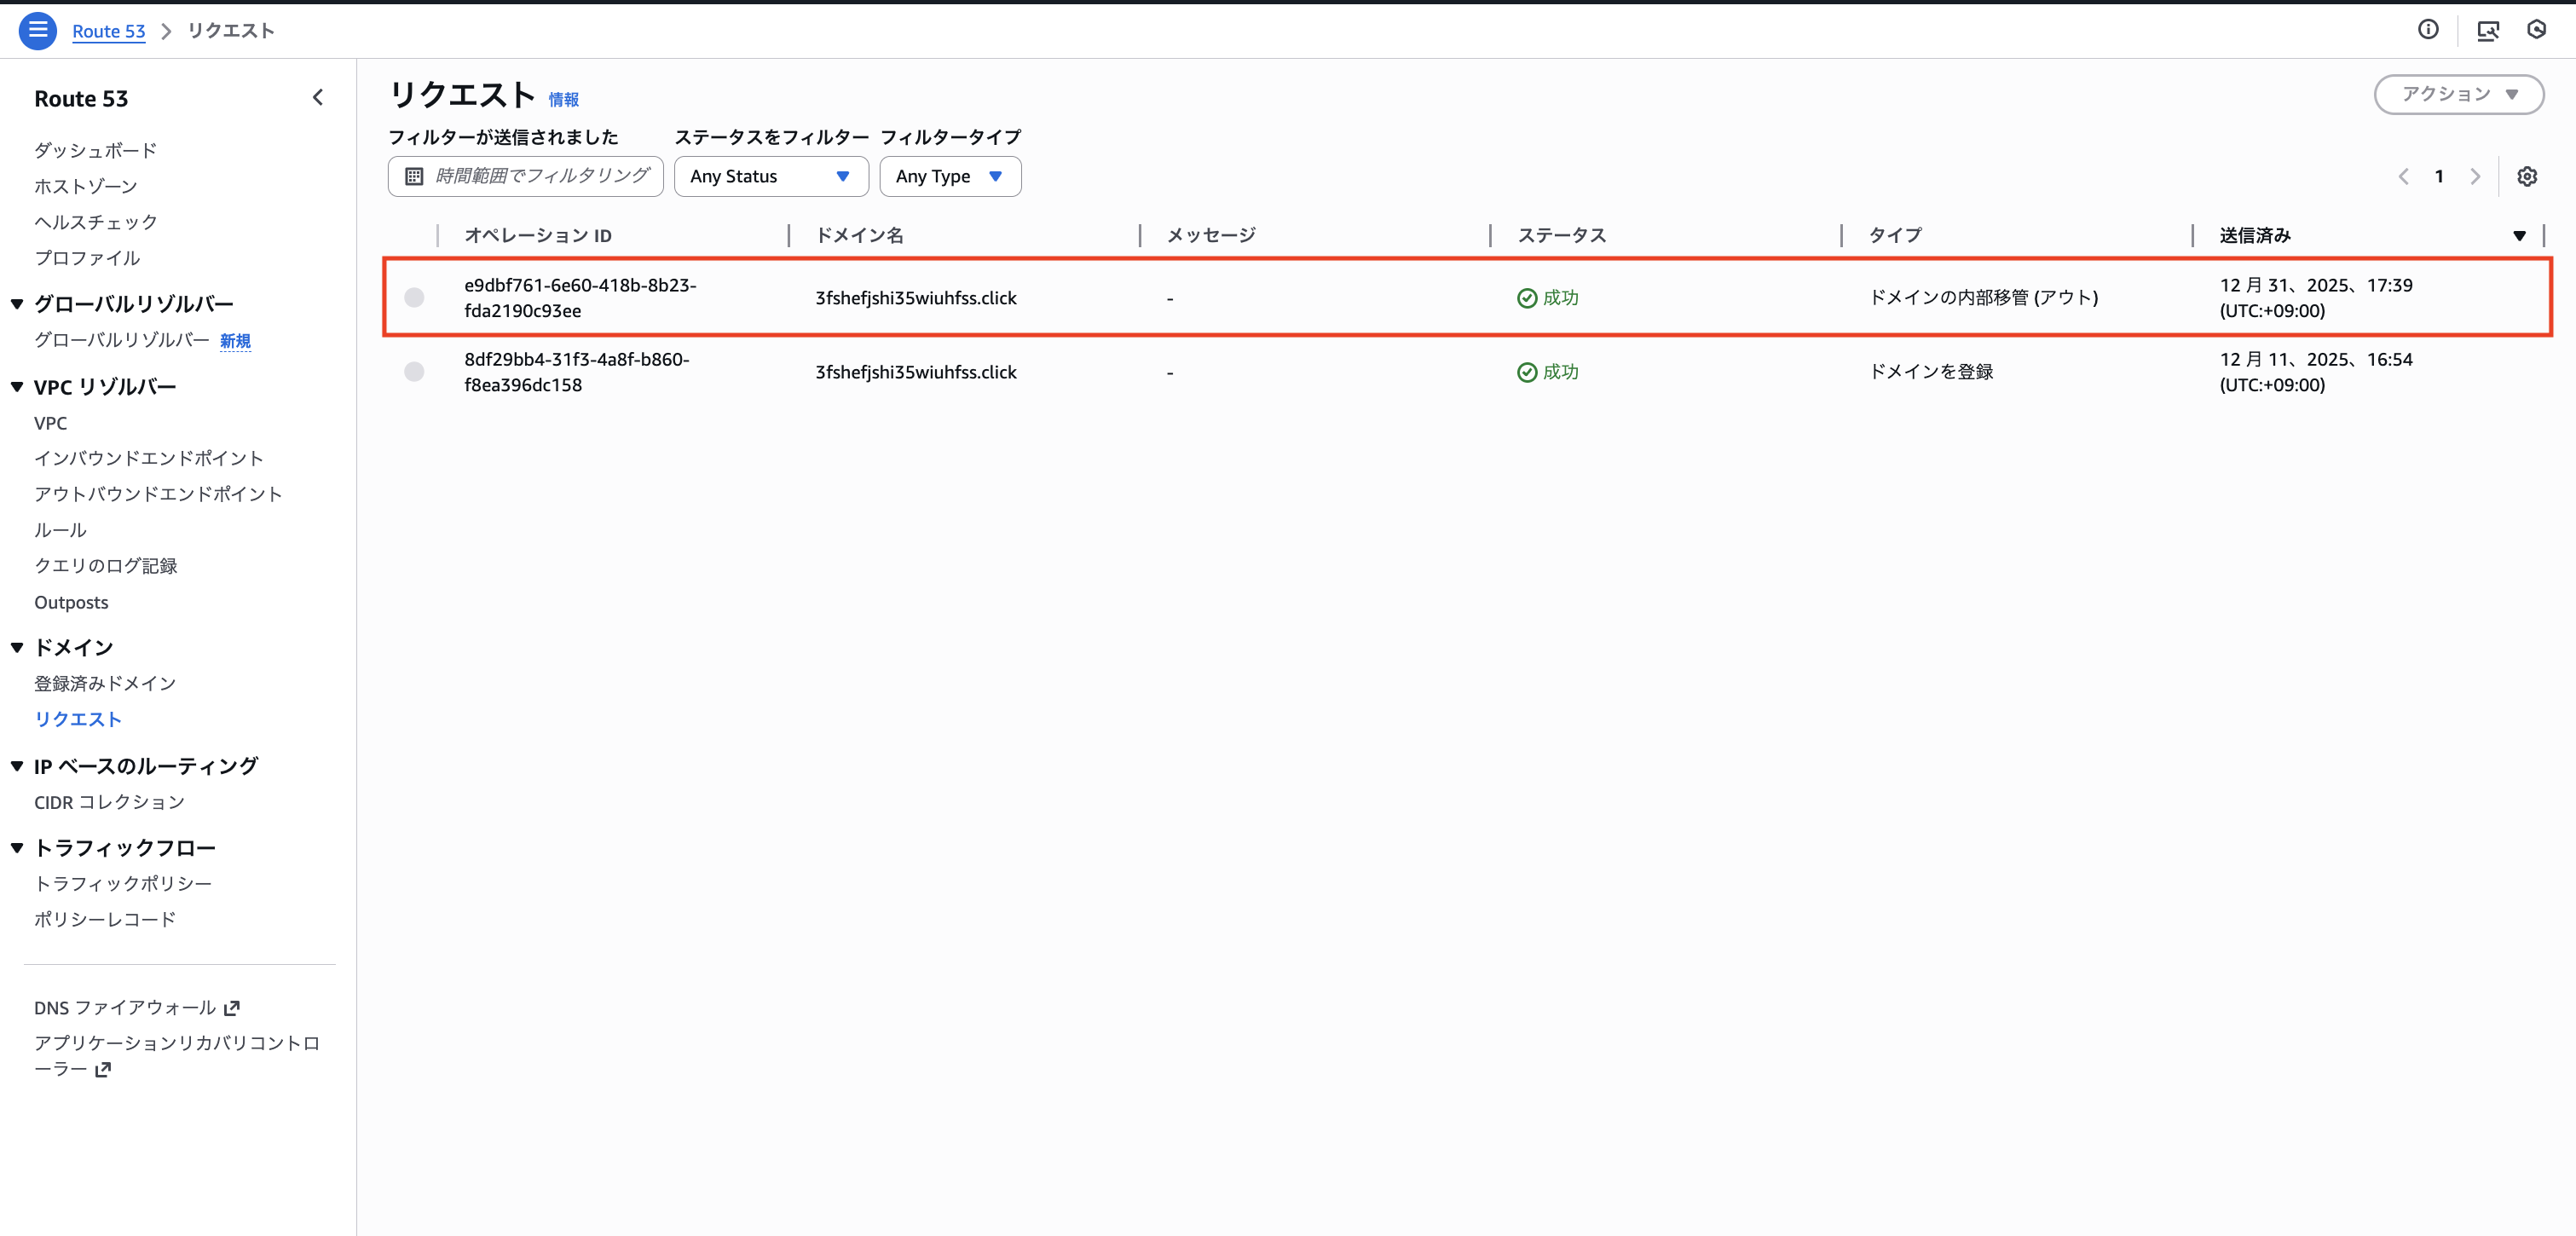Open DNS ファイアウォール external link icon
Viewport: 2576px width, 1236px height.
click(x=231, y=1008)
